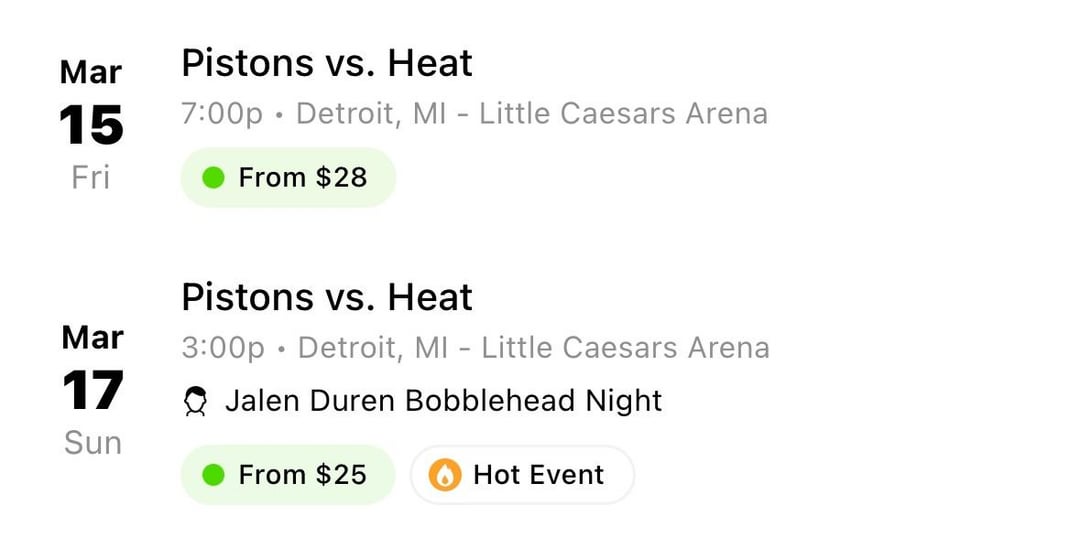This screenshot has height=559, width=1080.
Task: Click the bold 17 date number
Action: tap(92, 391)
